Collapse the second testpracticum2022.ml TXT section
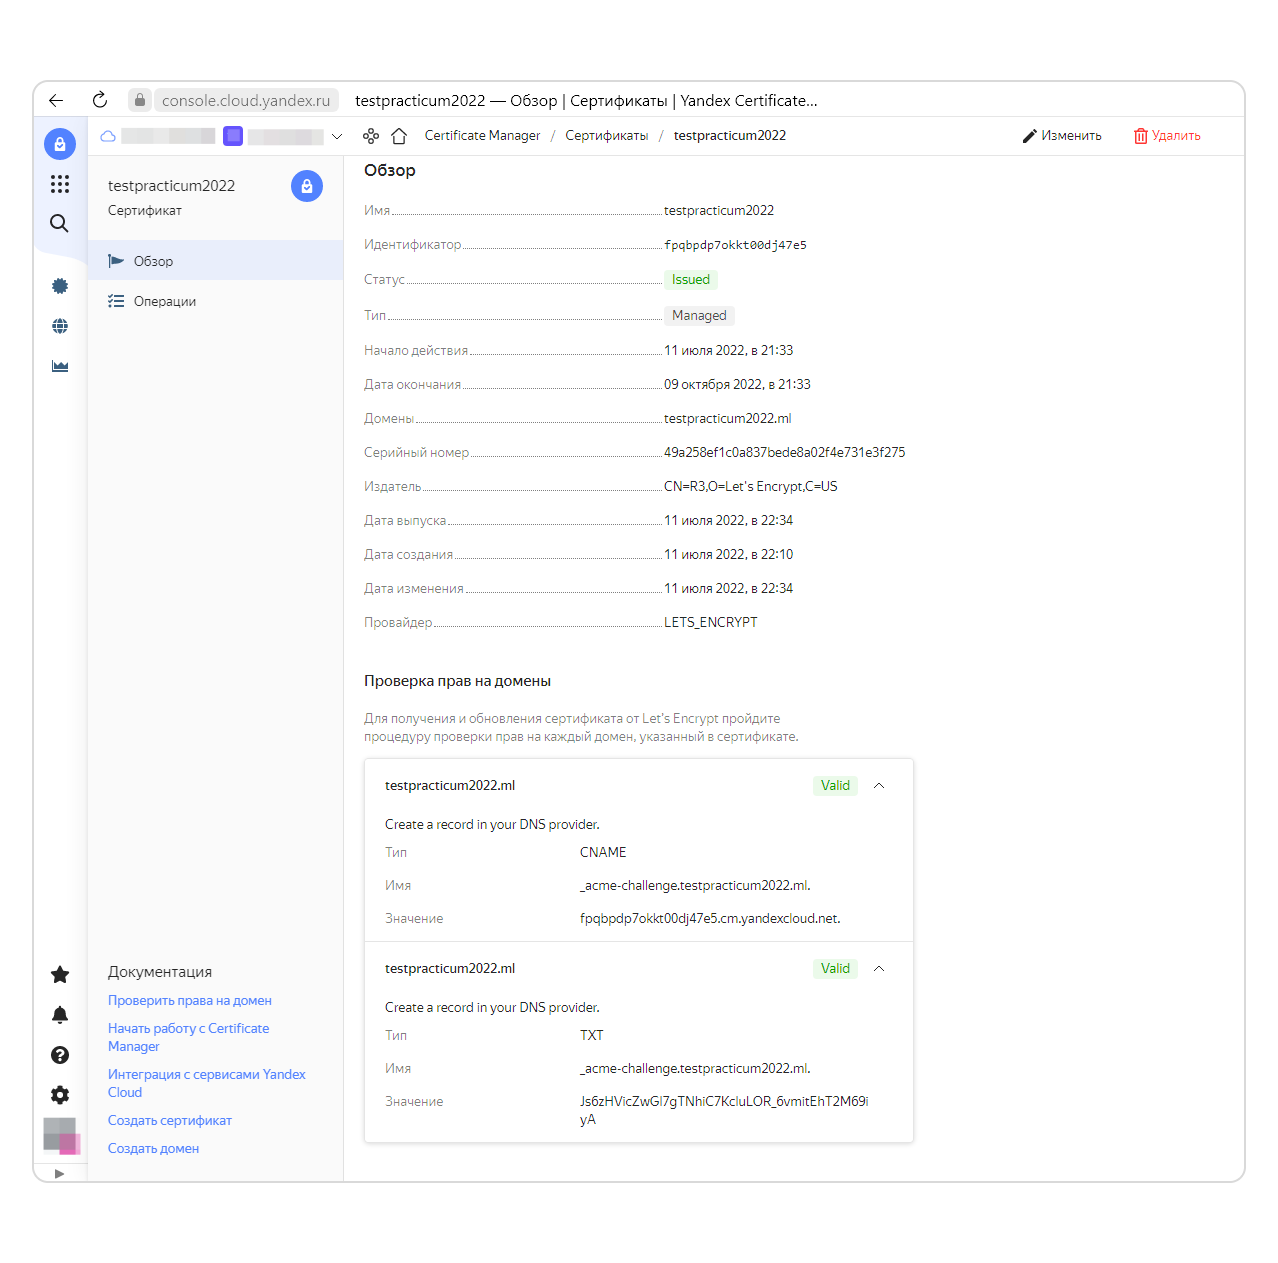 (879, 969)
